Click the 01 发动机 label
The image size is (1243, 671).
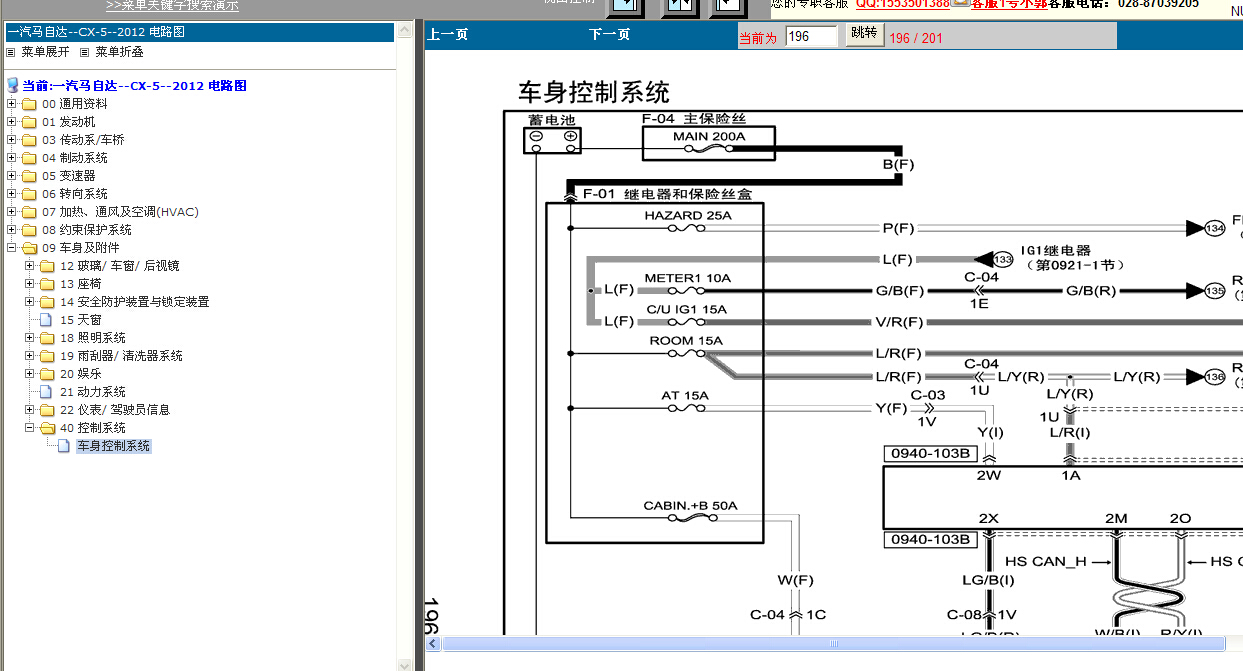(x=69, y=122)
